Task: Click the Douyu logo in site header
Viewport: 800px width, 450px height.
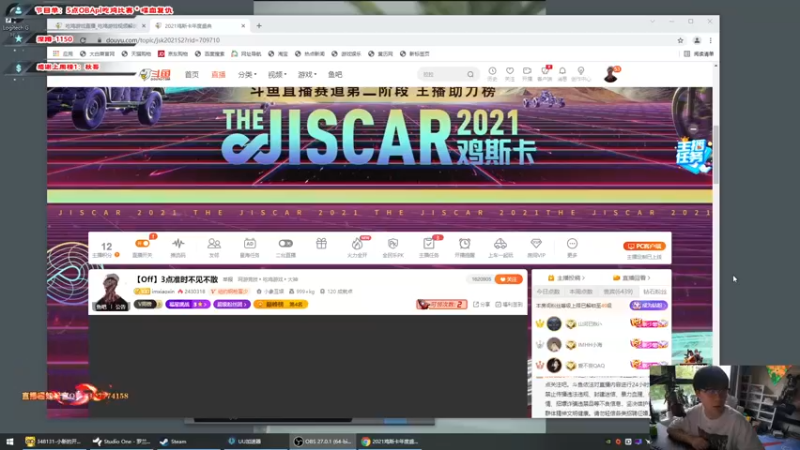Action: (155, 75)
